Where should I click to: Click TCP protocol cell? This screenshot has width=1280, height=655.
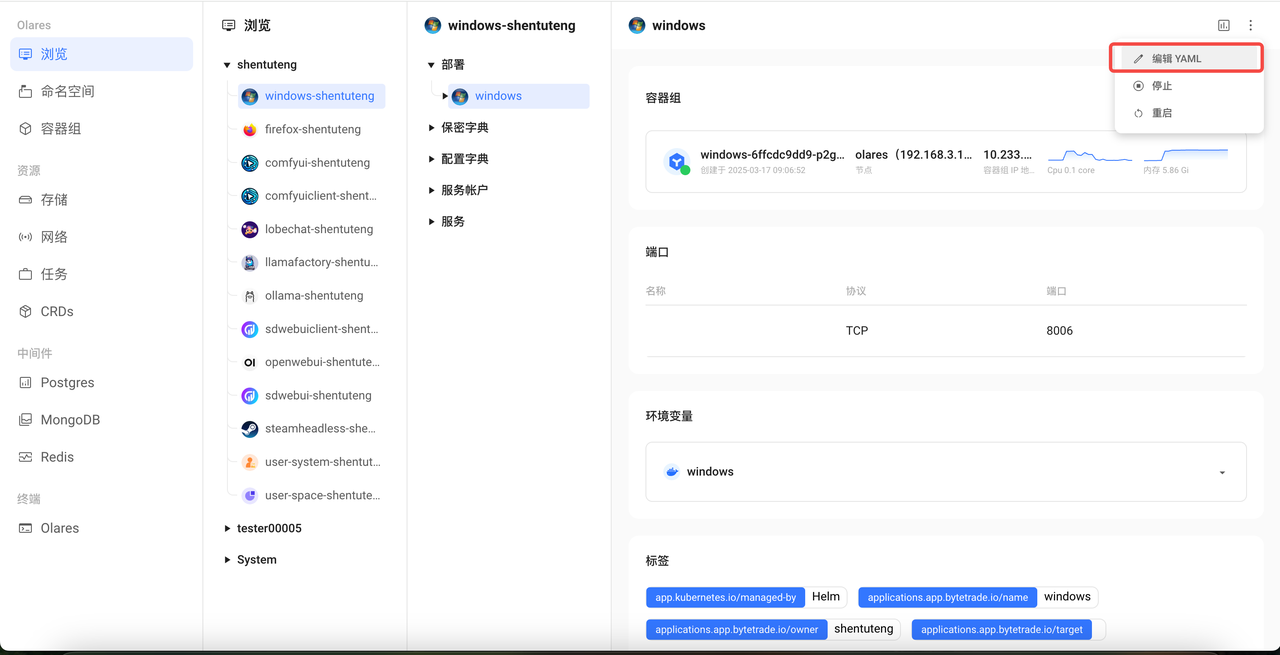click(857, 331)
